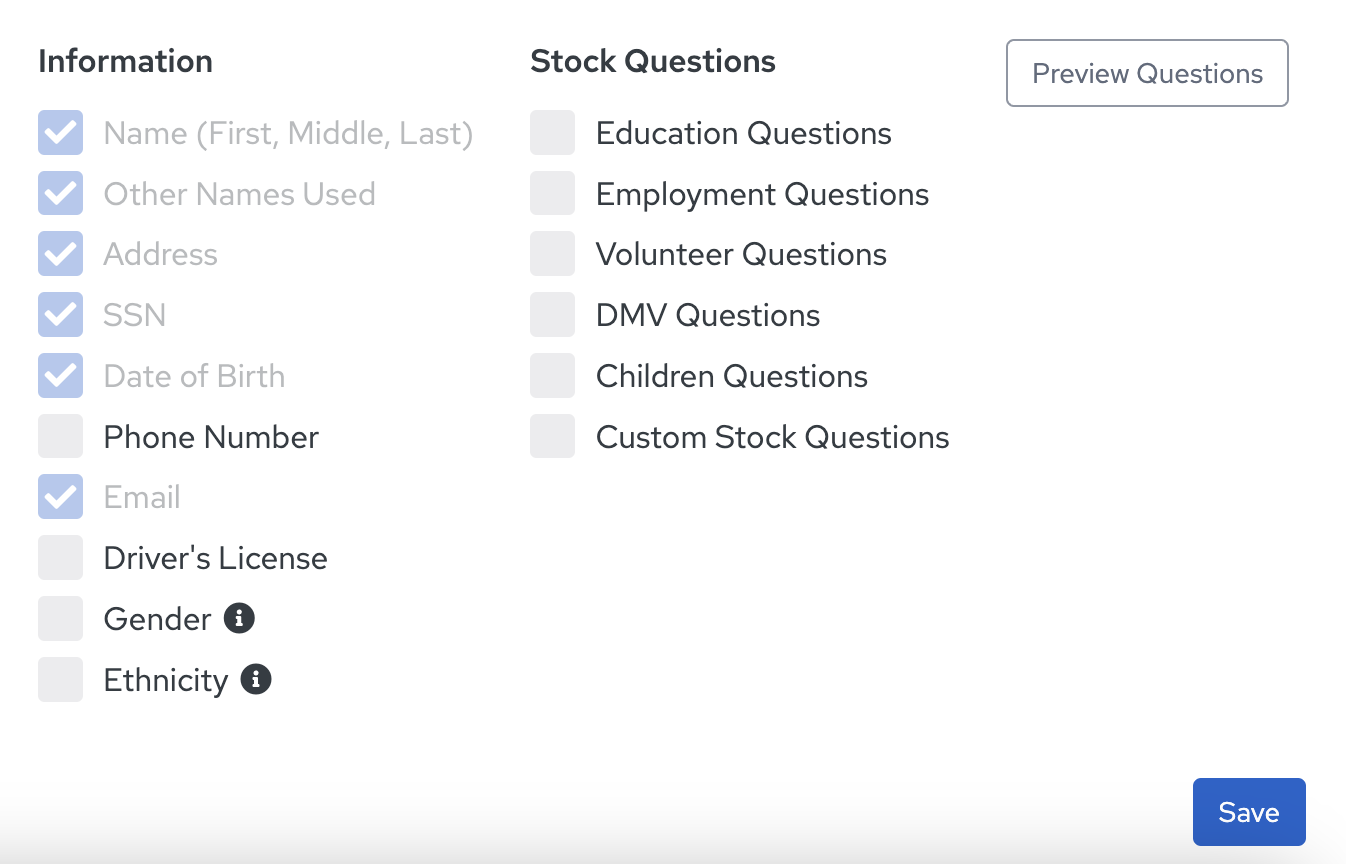Open the Ethnicity info icon
The height and width of the screenshot is (864, 1346).
256,679
